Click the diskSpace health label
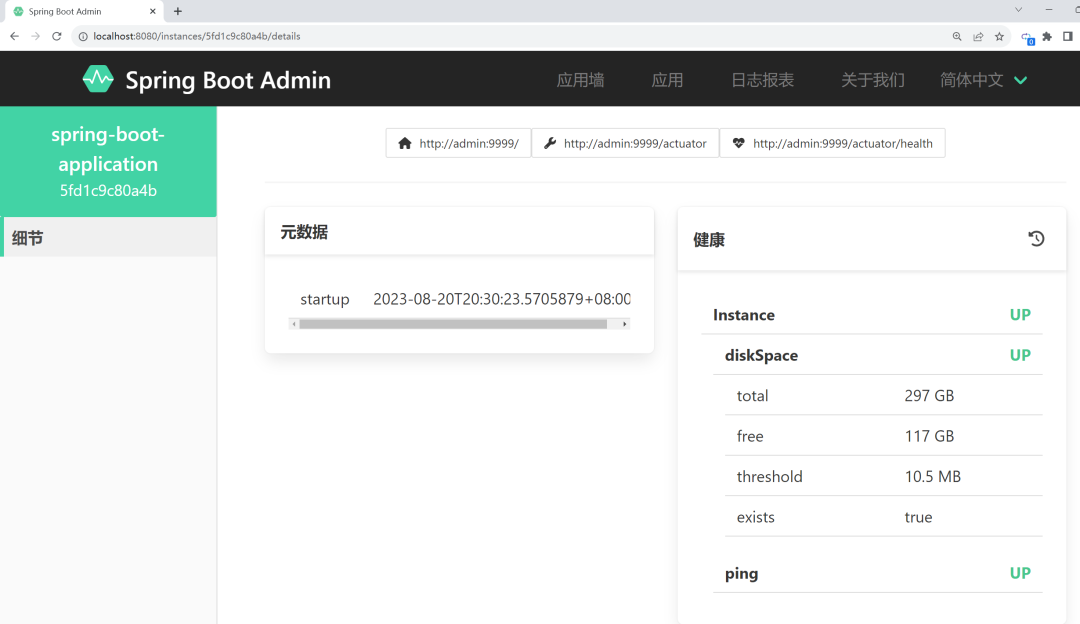Image resolution: width=1080 pixels, height=624 pixels. click(761, 355)
